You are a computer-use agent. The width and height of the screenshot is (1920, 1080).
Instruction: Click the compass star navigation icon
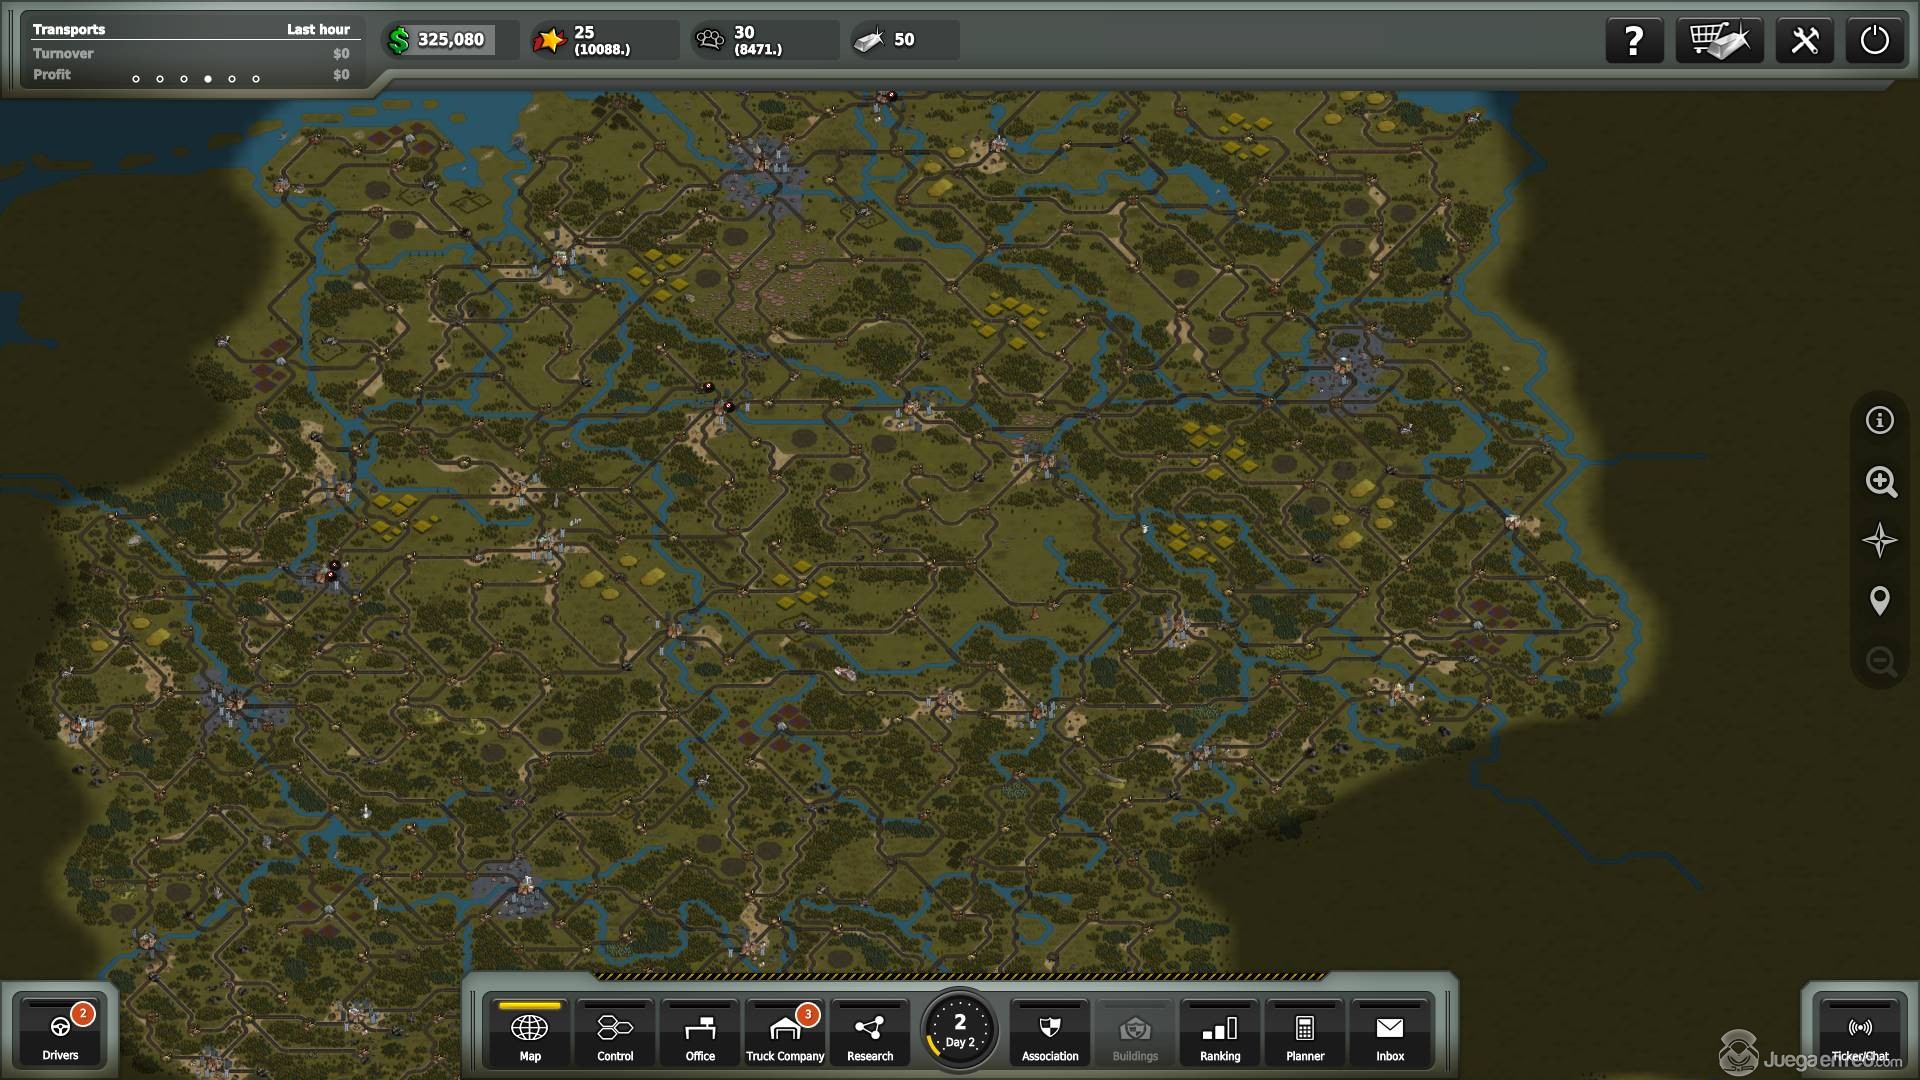(x=1880, y=541)
